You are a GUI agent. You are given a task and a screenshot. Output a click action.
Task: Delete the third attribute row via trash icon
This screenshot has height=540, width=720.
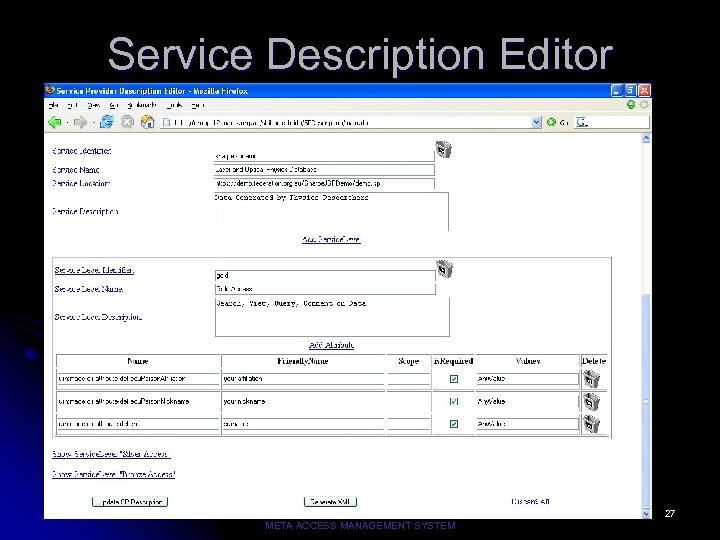tap(591, 424)
